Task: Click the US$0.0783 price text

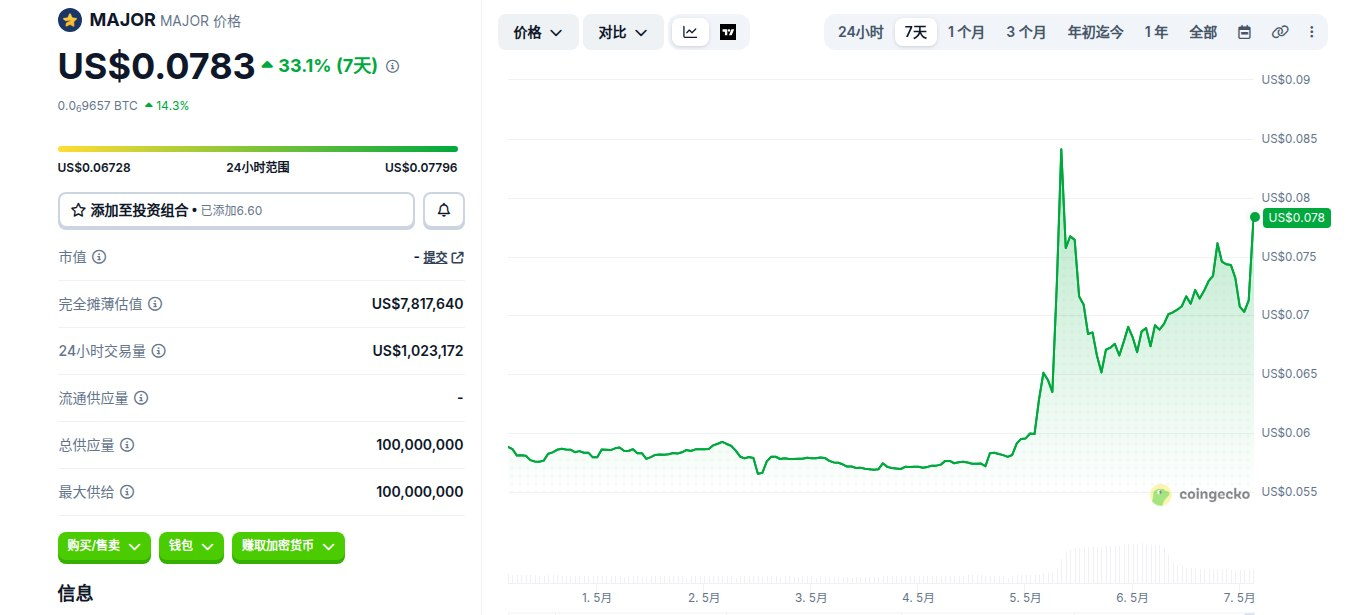Action: coord(157,66)
